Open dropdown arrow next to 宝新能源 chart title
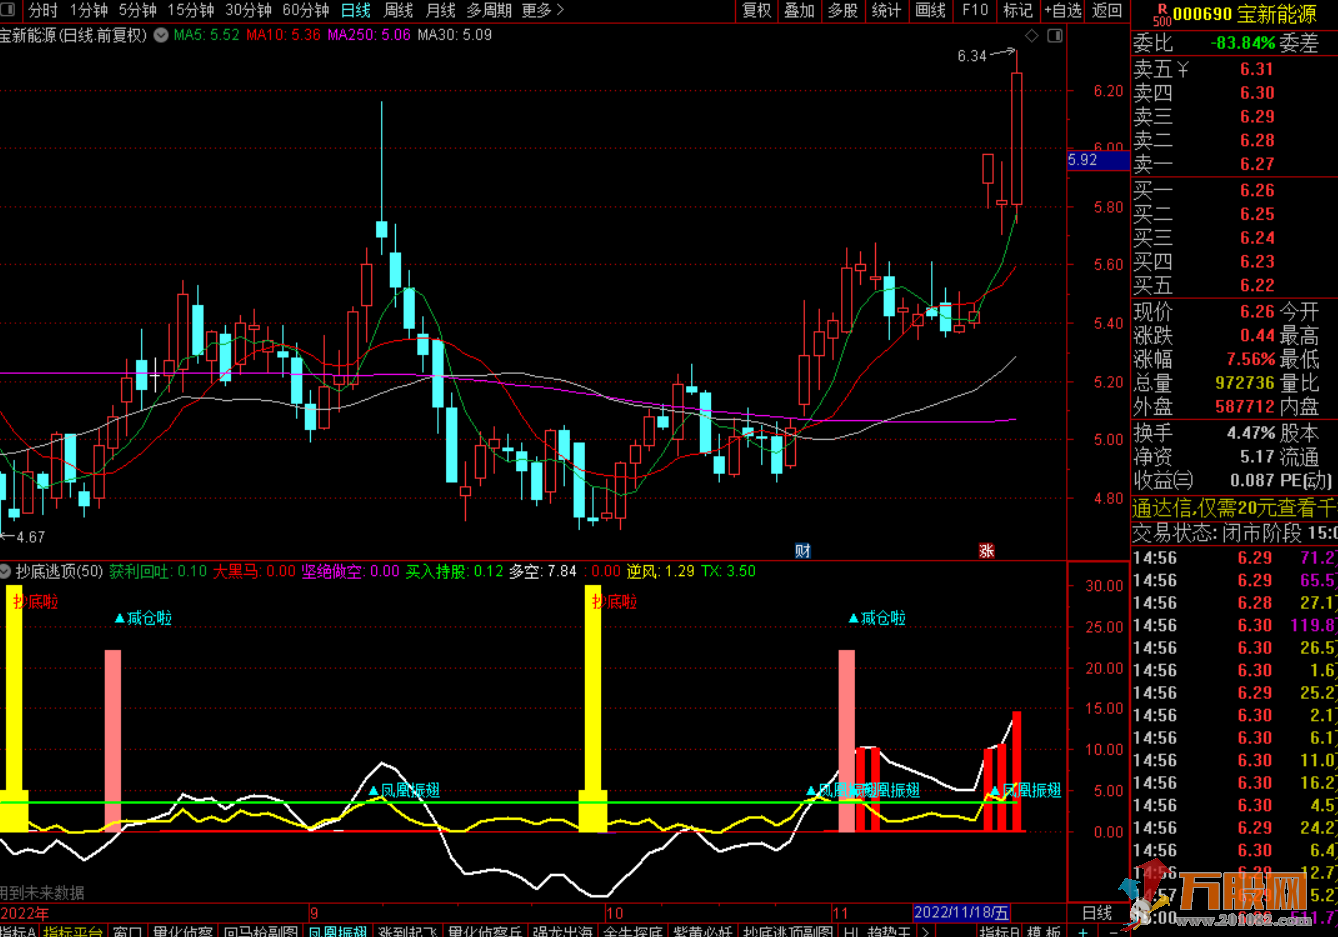 (160, 35)
